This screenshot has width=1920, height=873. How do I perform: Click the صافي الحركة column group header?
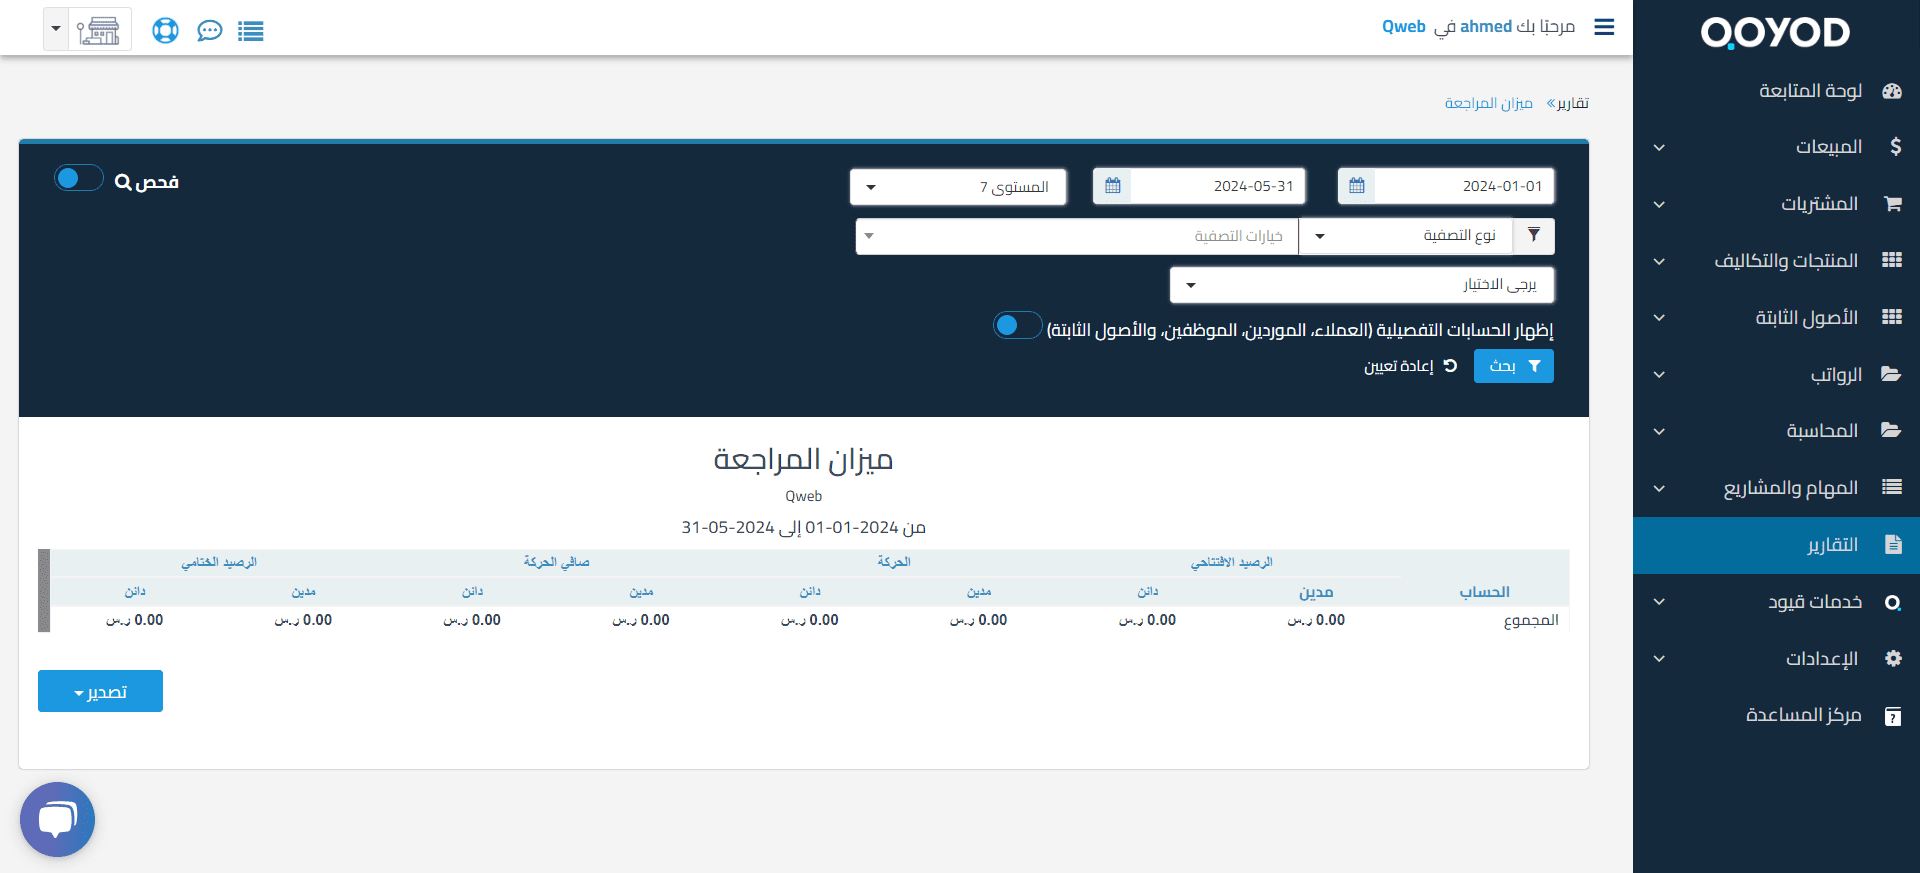[x=557, y=562]
